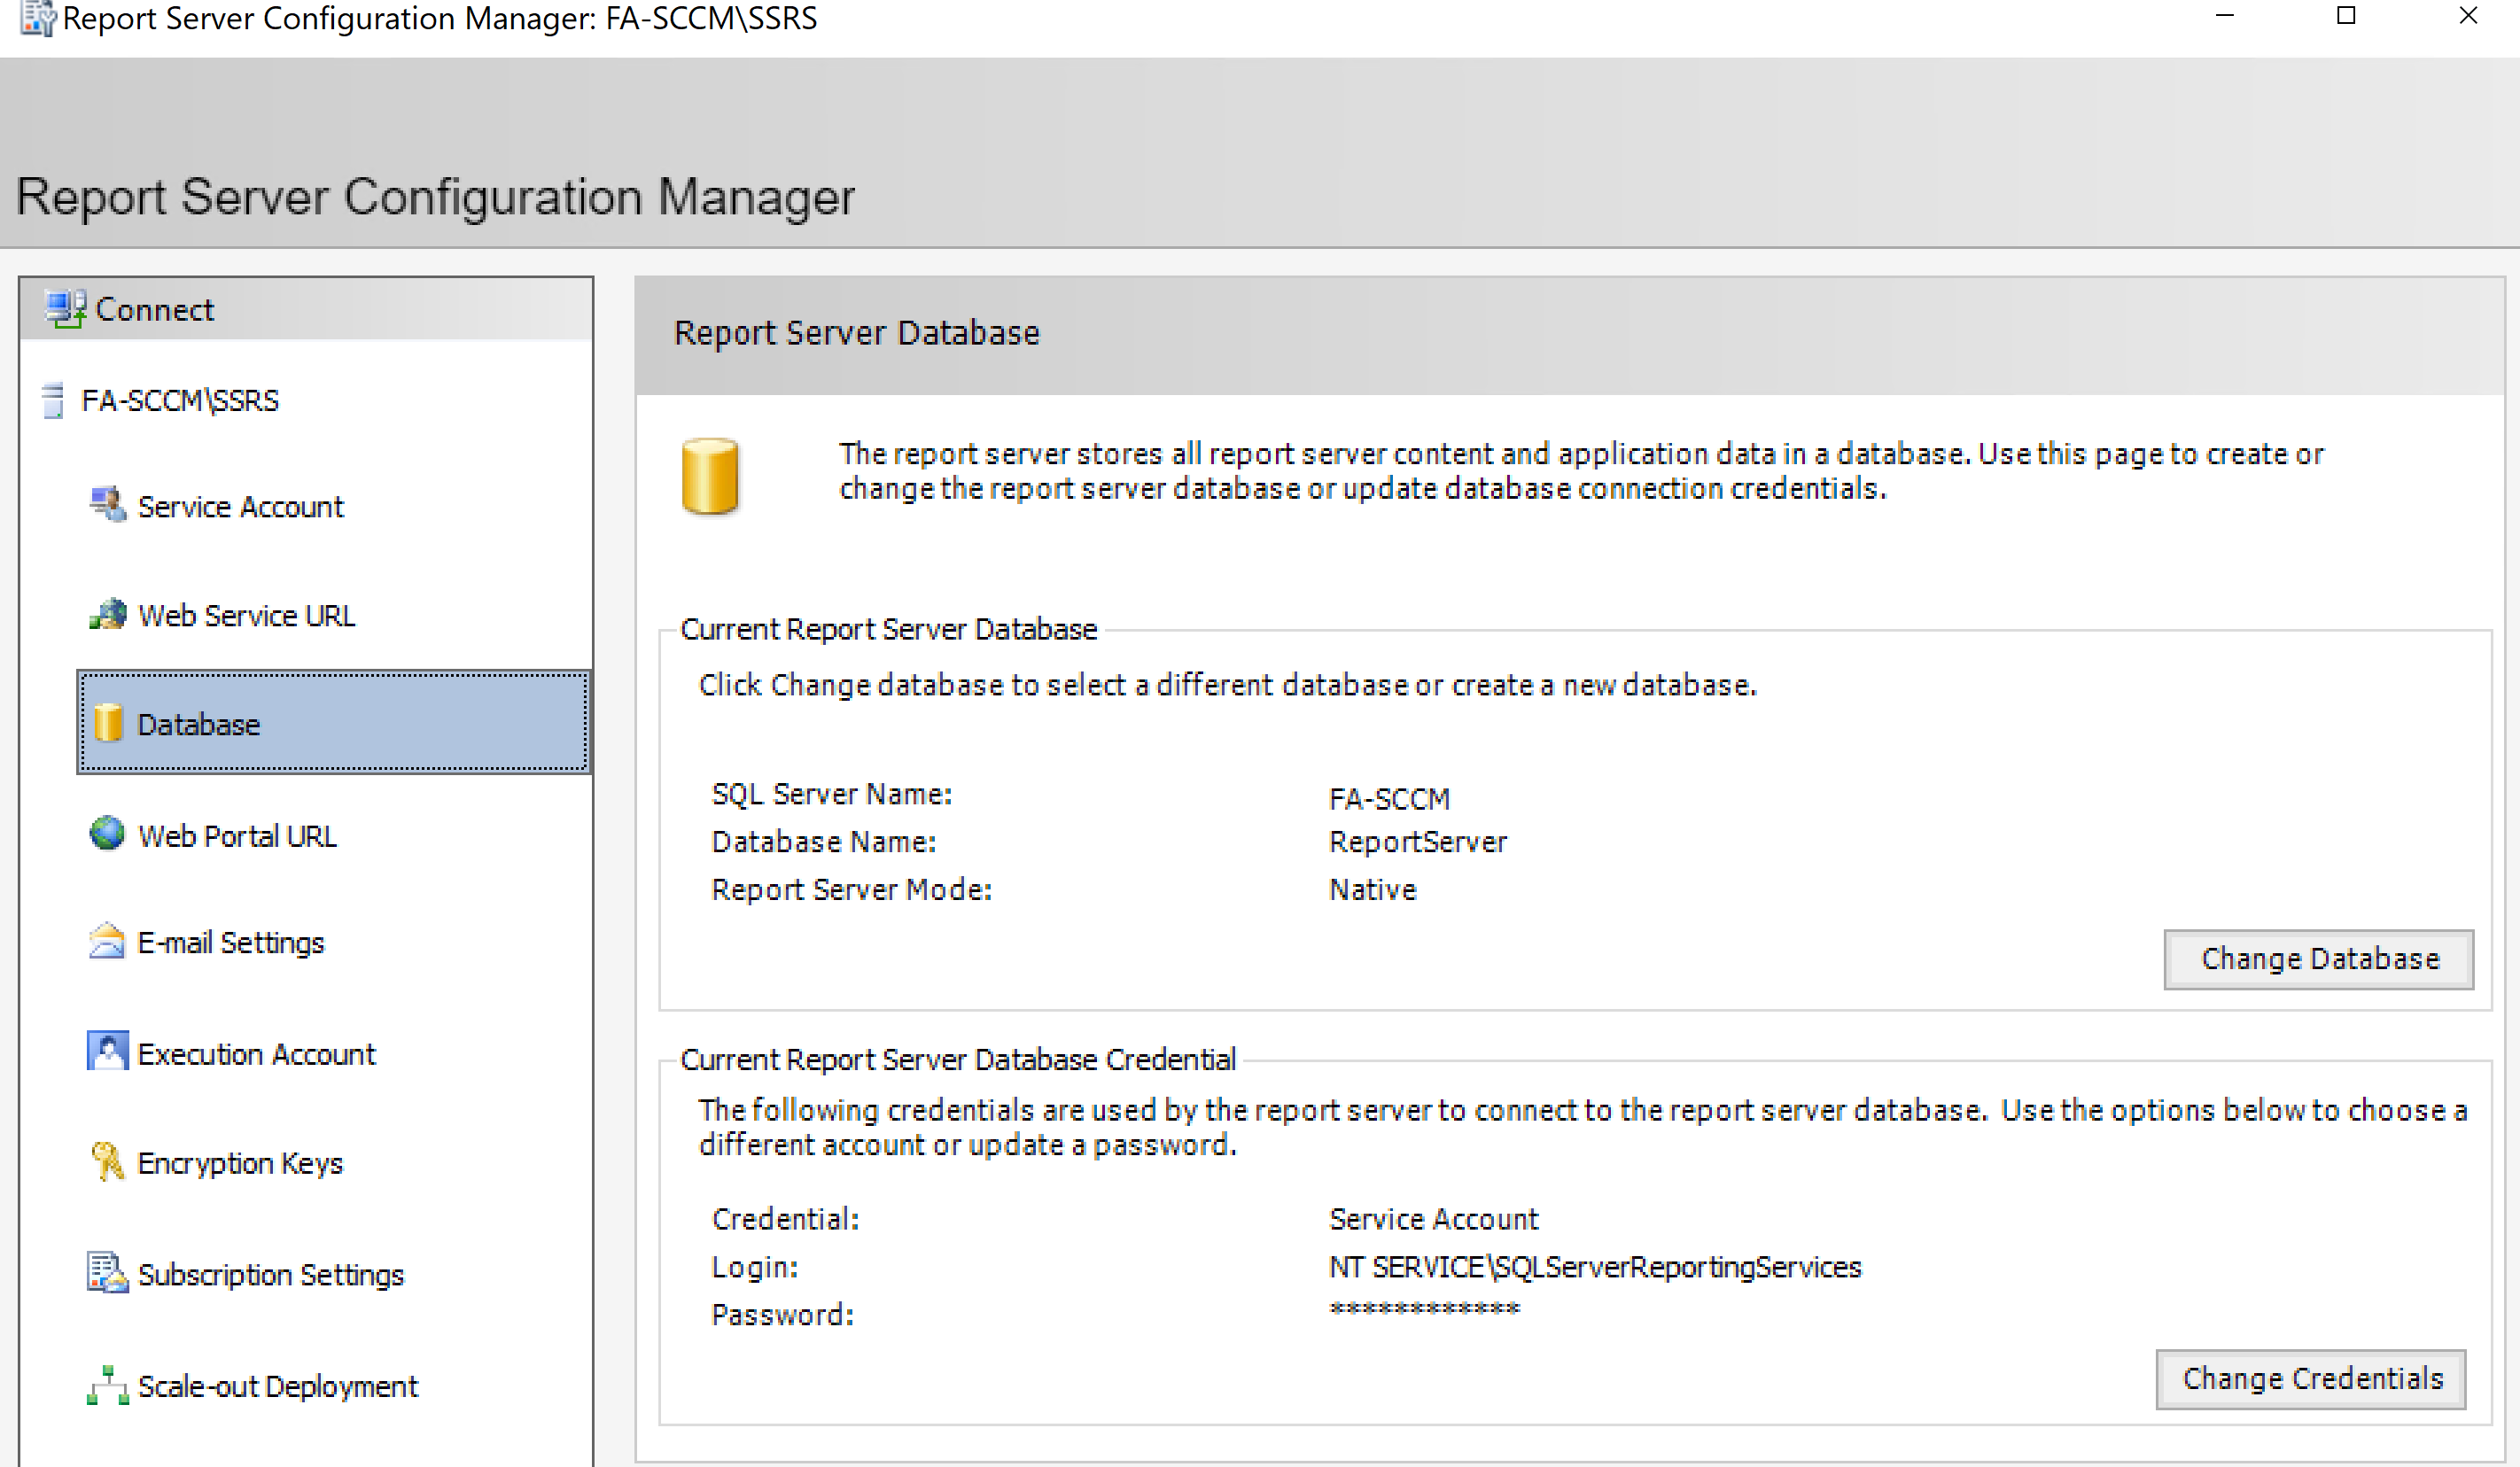Click the Encryption Keys key icon
2520x1467 pixels.
(107, 1162)
